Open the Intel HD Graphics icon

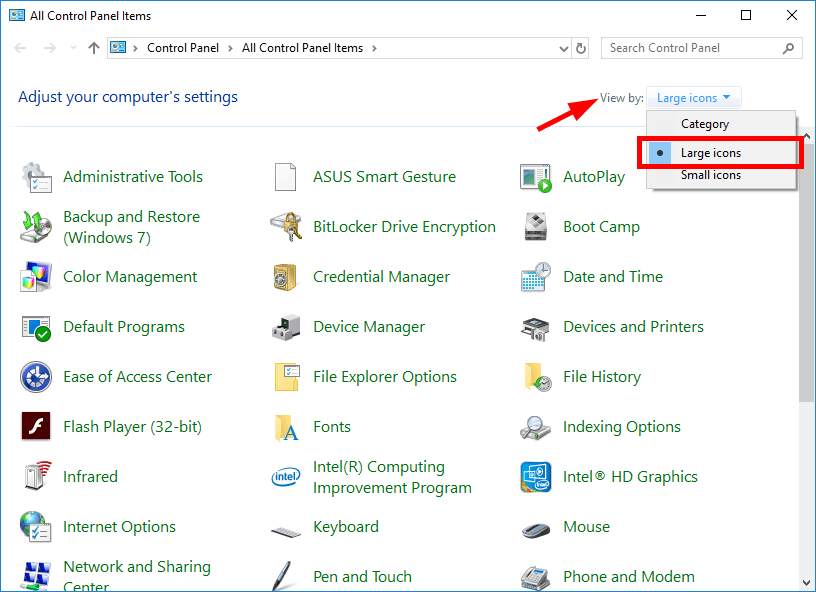click(536, 477)
